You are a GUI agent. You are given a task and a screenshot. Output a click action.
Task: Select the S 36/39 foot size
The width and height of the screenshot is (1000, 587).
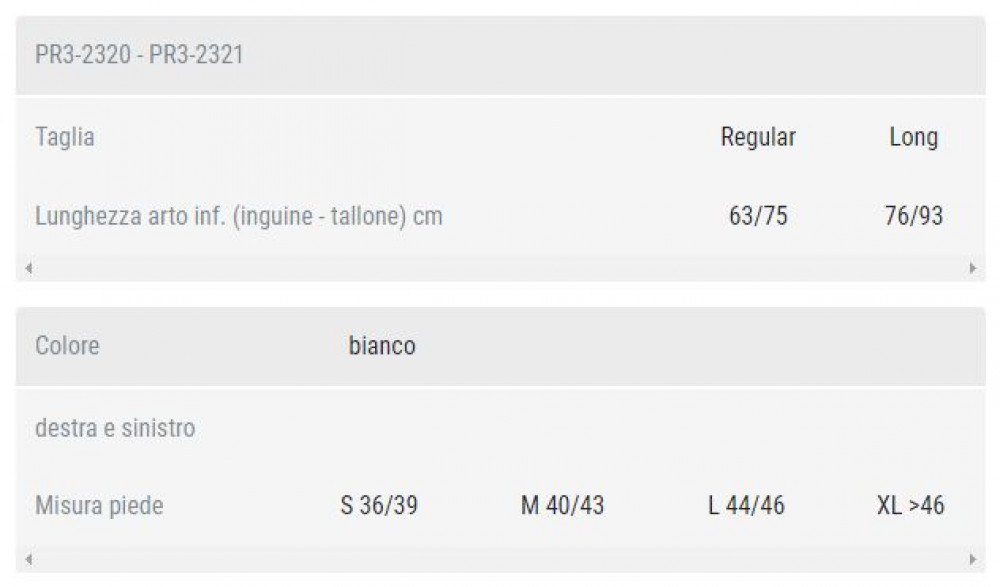click(x=379, y=506)
